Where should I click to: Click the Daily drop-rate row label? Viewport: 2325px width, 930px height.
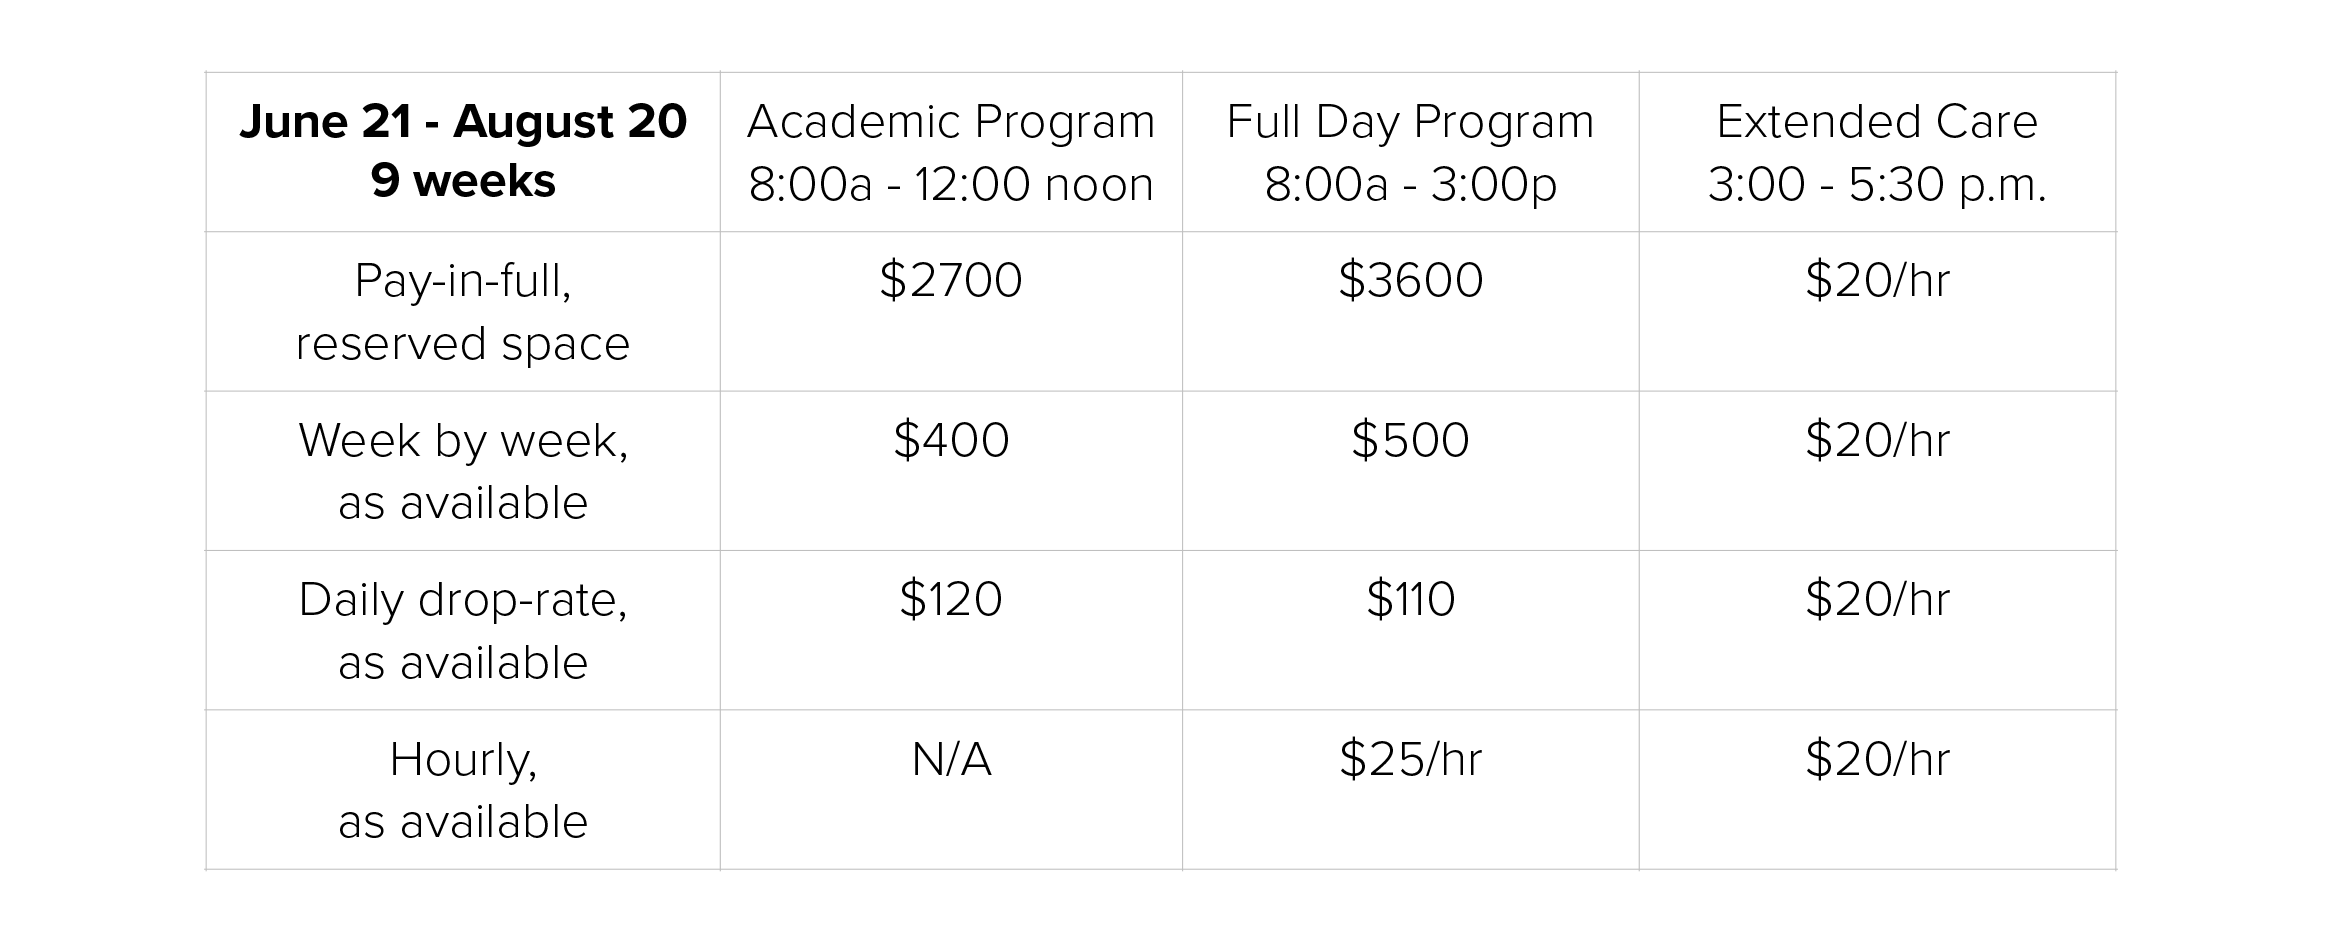pos(463,631)
